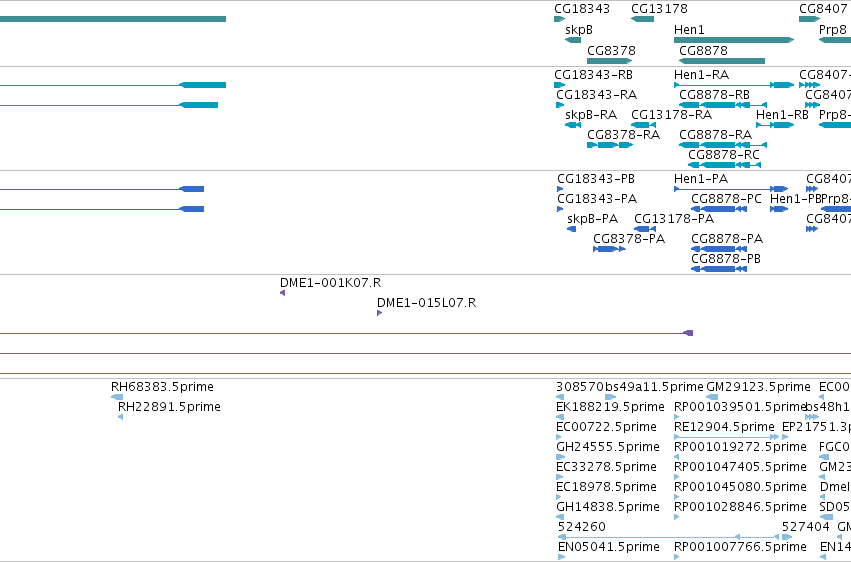Click the 527404 EST label
Viewport: 851px width, 562px height.
click(805, 527)
